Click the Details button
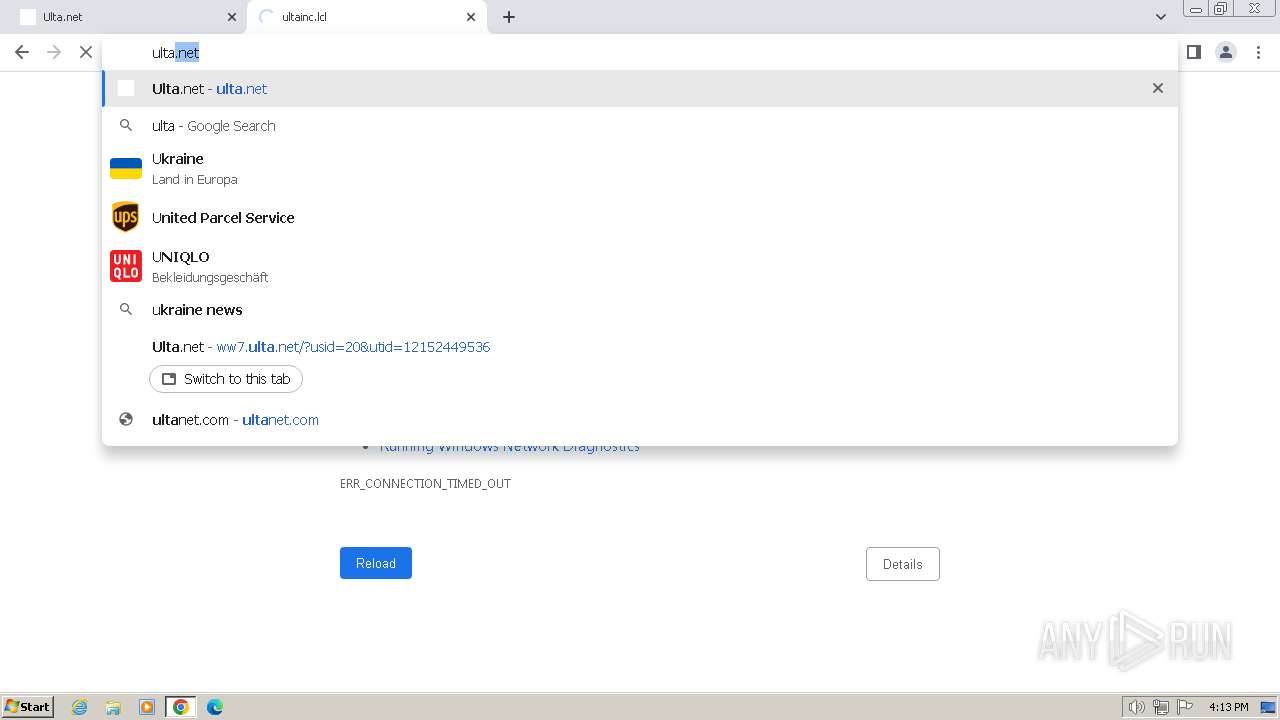 tap(903, 564)
